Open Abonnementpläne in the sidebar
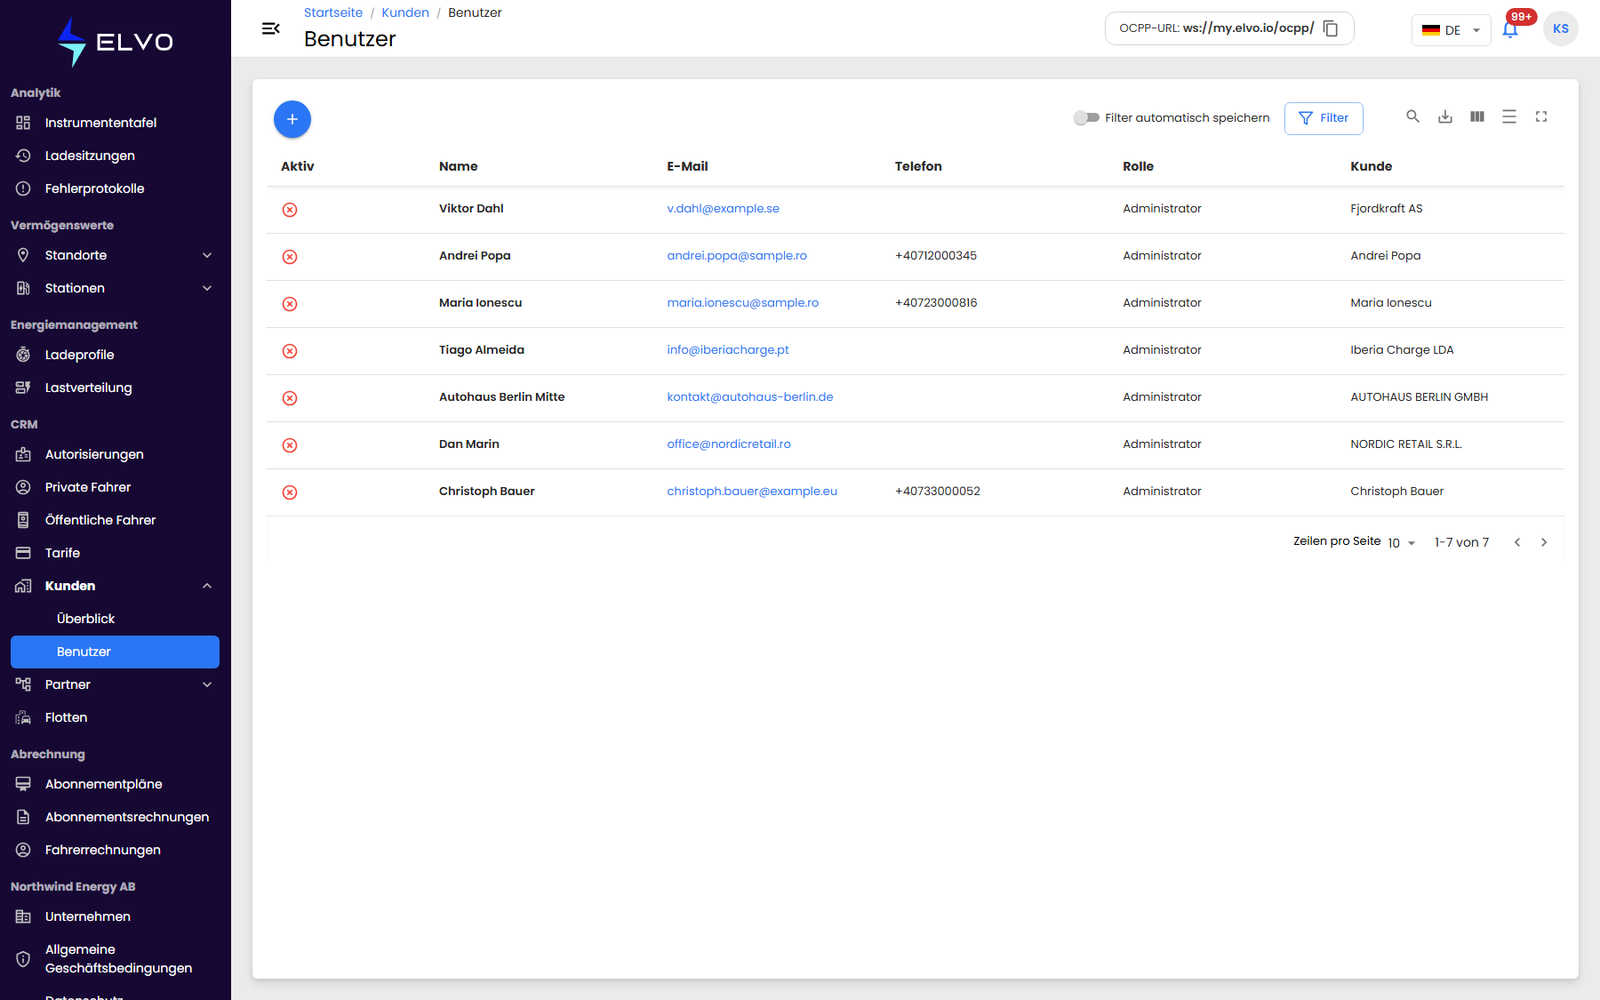 click(x=115, y=784)
